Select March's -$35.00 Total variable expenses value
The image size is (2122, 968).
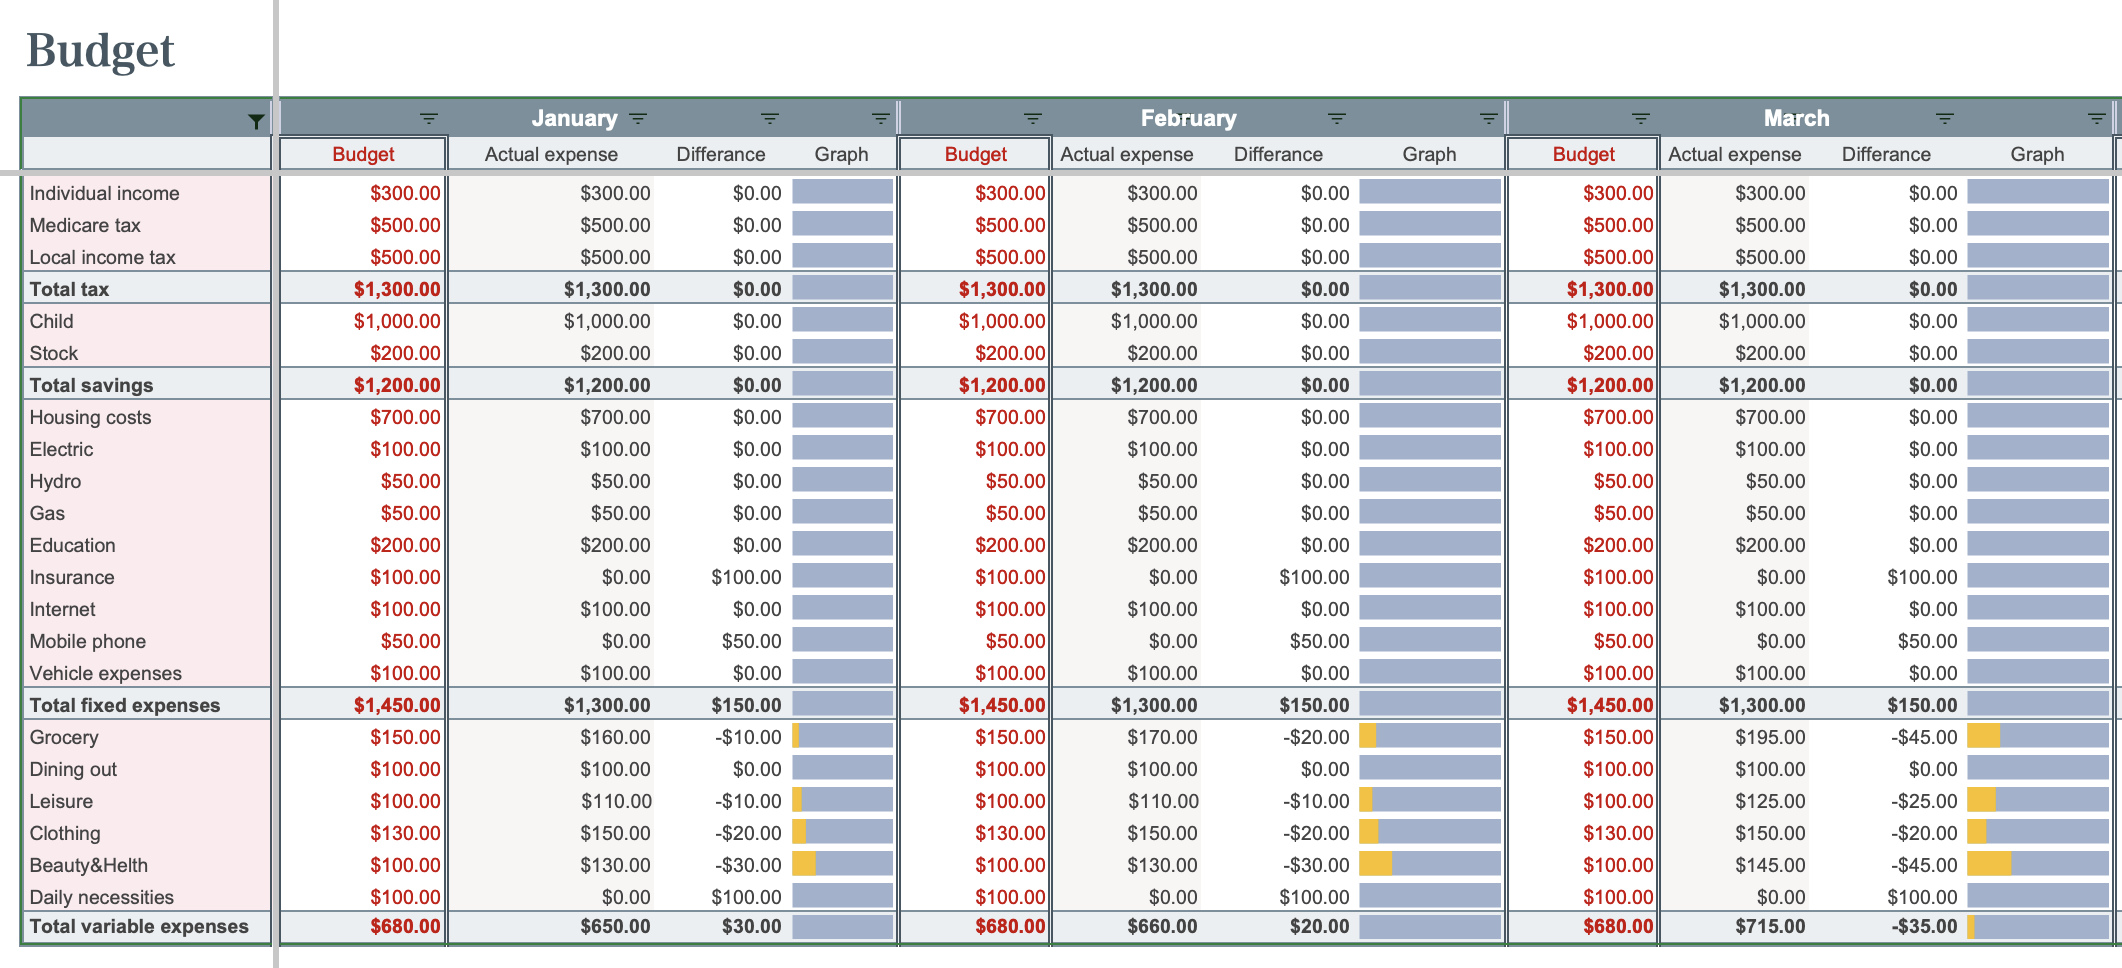(1918, 926)
